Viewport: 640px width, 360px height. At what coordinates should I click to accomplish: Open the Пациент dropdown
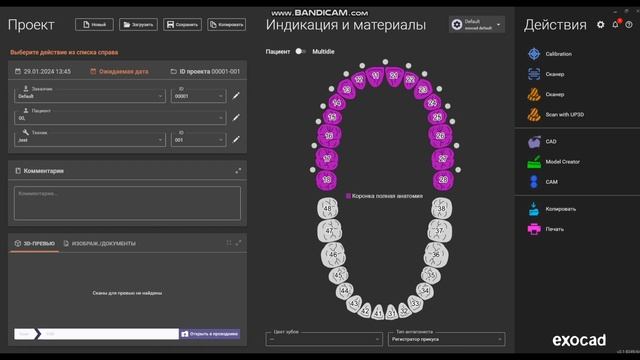(x=120, y=118)
